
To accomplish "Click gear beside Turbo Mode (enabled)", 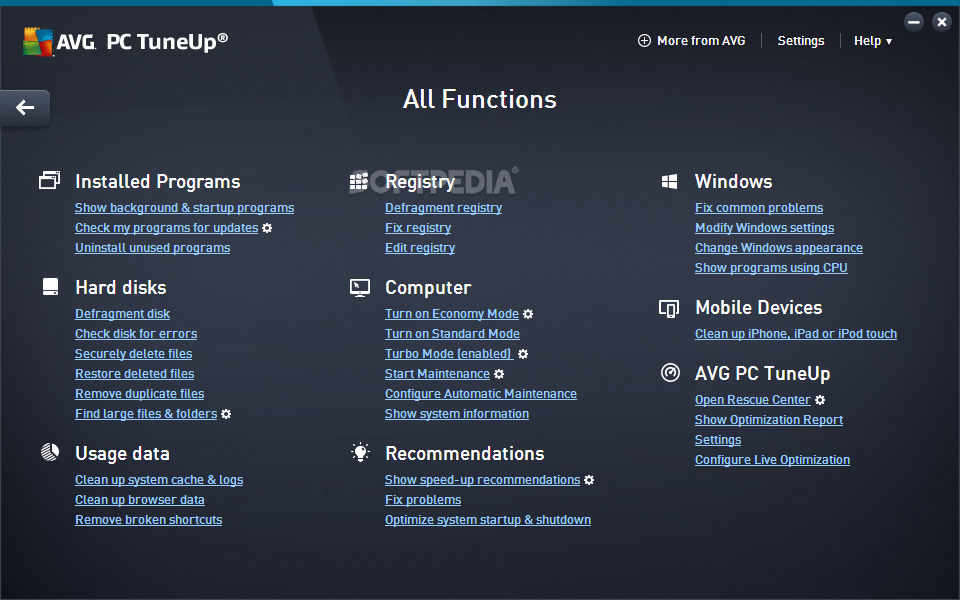I will click(x=523, y=354).
